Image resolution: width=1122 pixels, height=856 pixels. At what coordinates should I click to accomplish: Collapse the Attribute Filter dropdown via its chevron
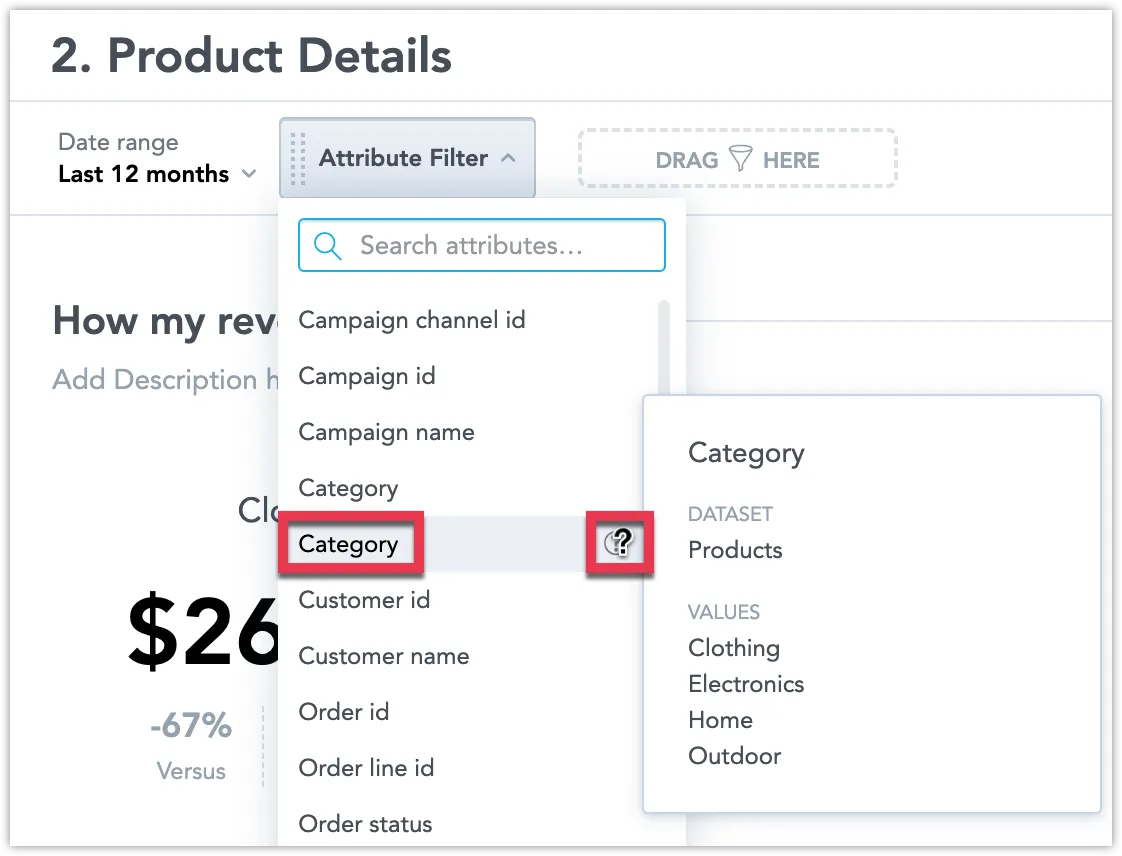click(508, 158)
